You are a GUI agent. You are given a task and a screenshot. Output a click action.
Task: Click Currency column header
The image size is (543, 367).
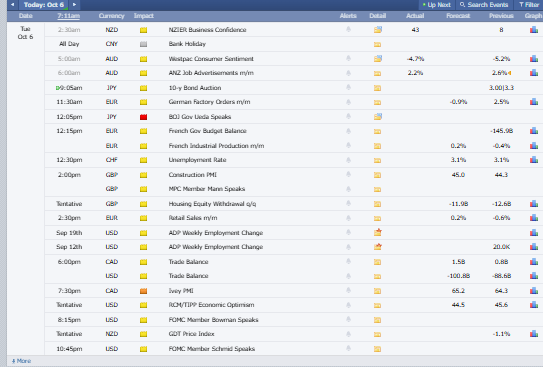pyautogui.click(x=112, y=16)
